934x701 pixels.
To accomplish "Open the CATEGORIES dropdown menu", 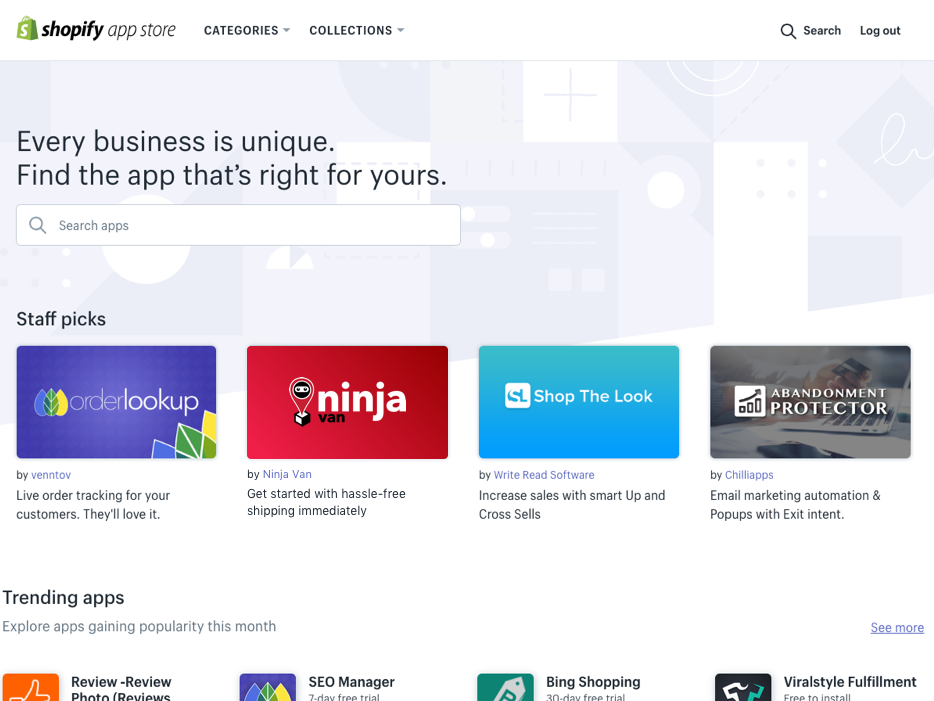I will [x=247, y=30].
